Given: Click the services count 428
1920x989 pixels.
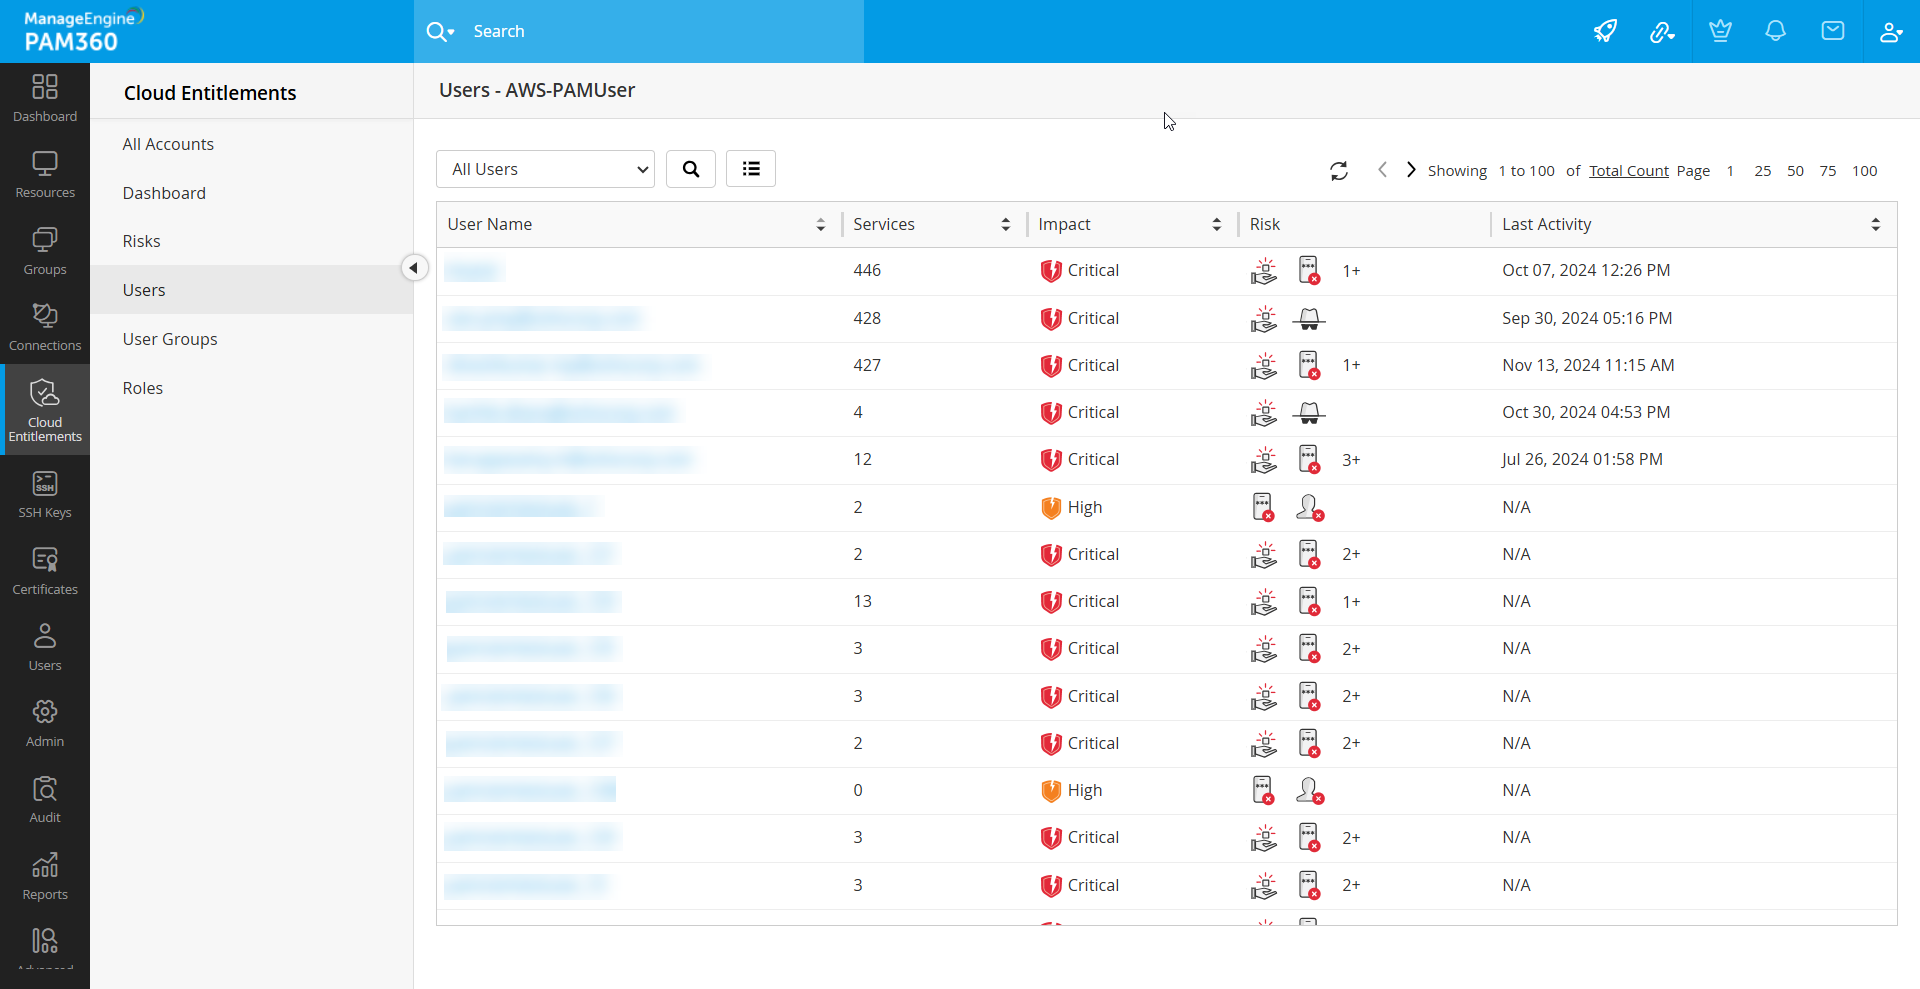Looking at the screenshot, I should point(867,318).
